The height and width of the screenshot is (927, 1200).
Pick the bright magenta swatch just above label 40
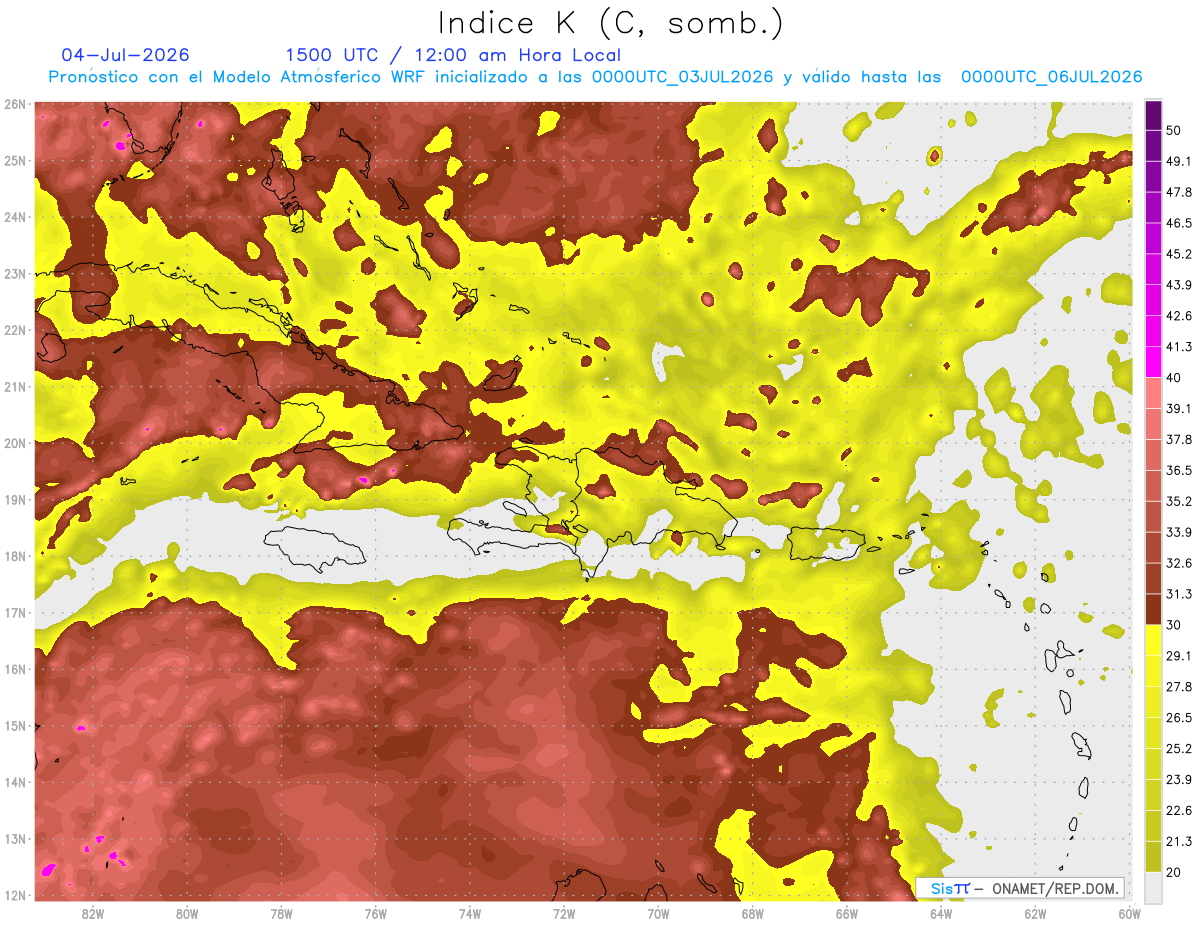tap(1153, 362)
